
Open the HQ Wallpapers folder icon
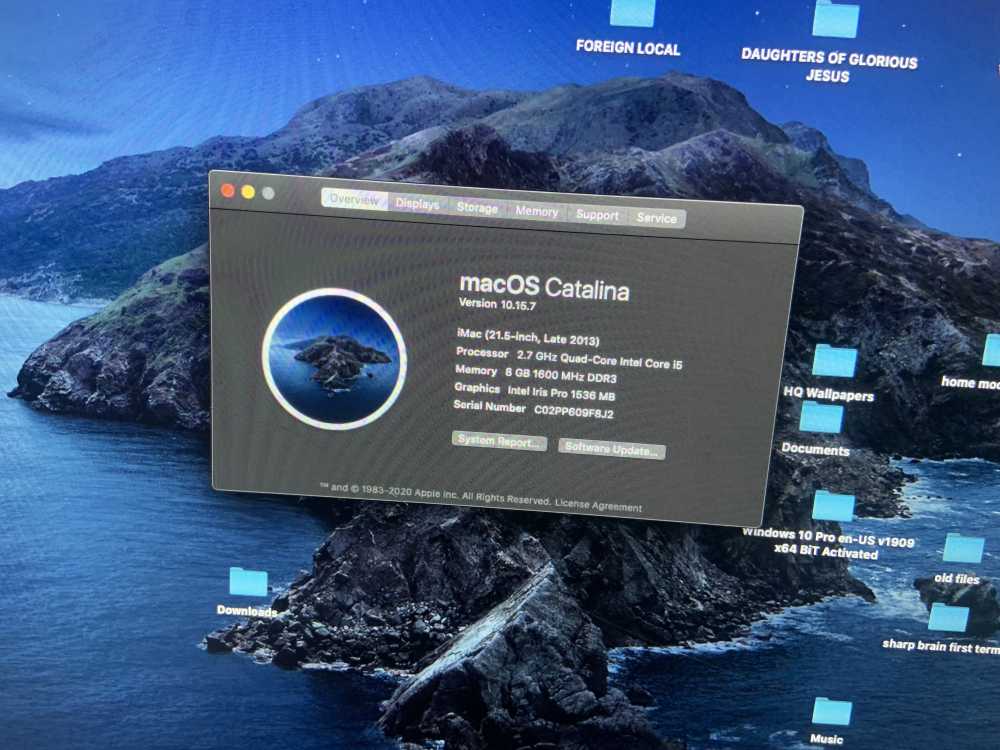[x=834, y=361]
